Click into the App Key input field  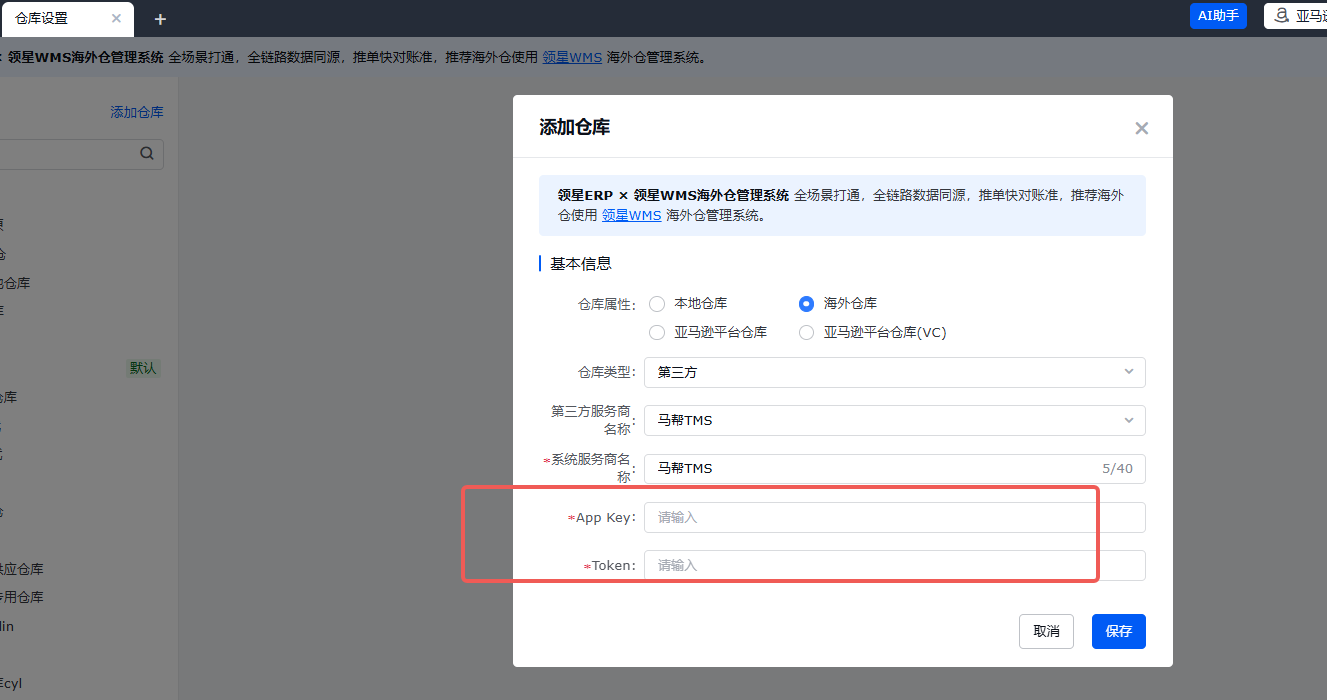click(894, 518)
